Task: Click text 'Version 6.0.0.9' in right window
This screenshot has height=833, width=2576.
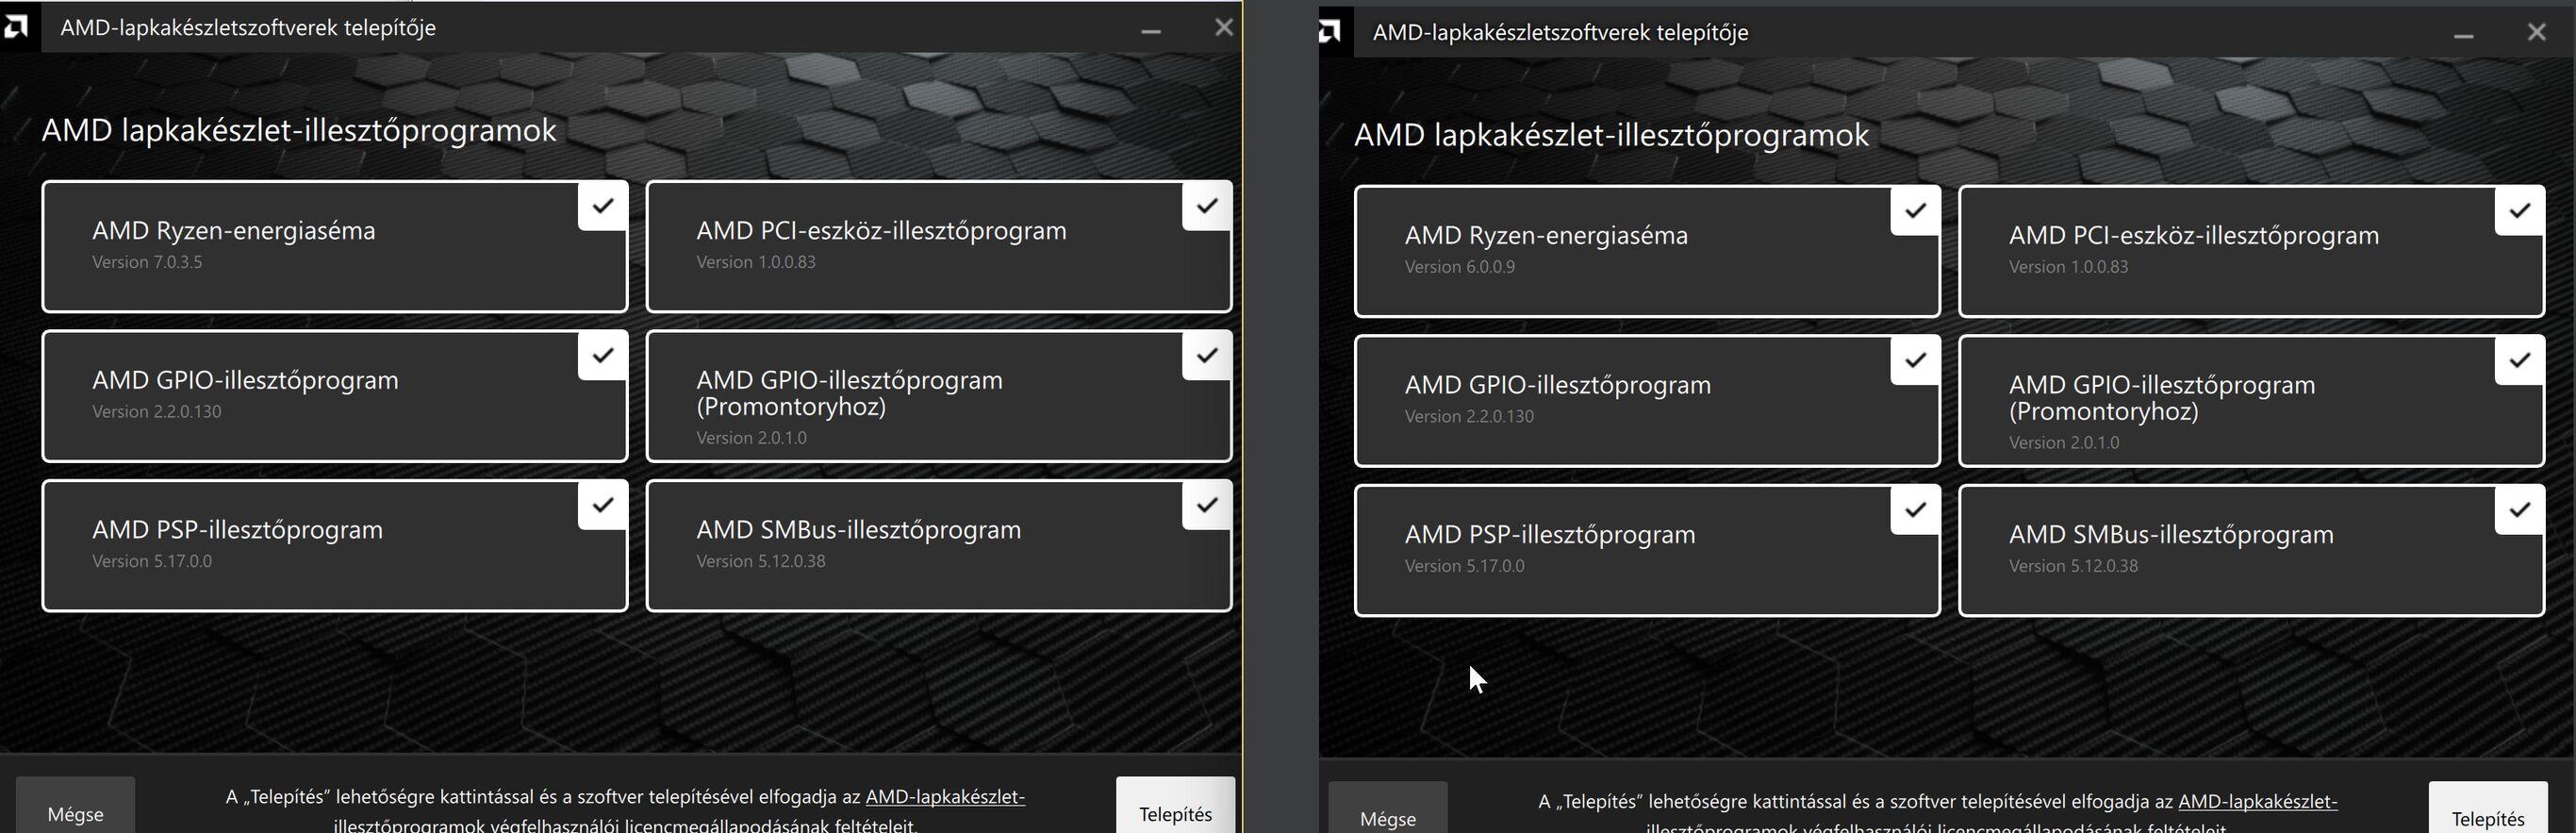Action: [x=1460, y=267]
